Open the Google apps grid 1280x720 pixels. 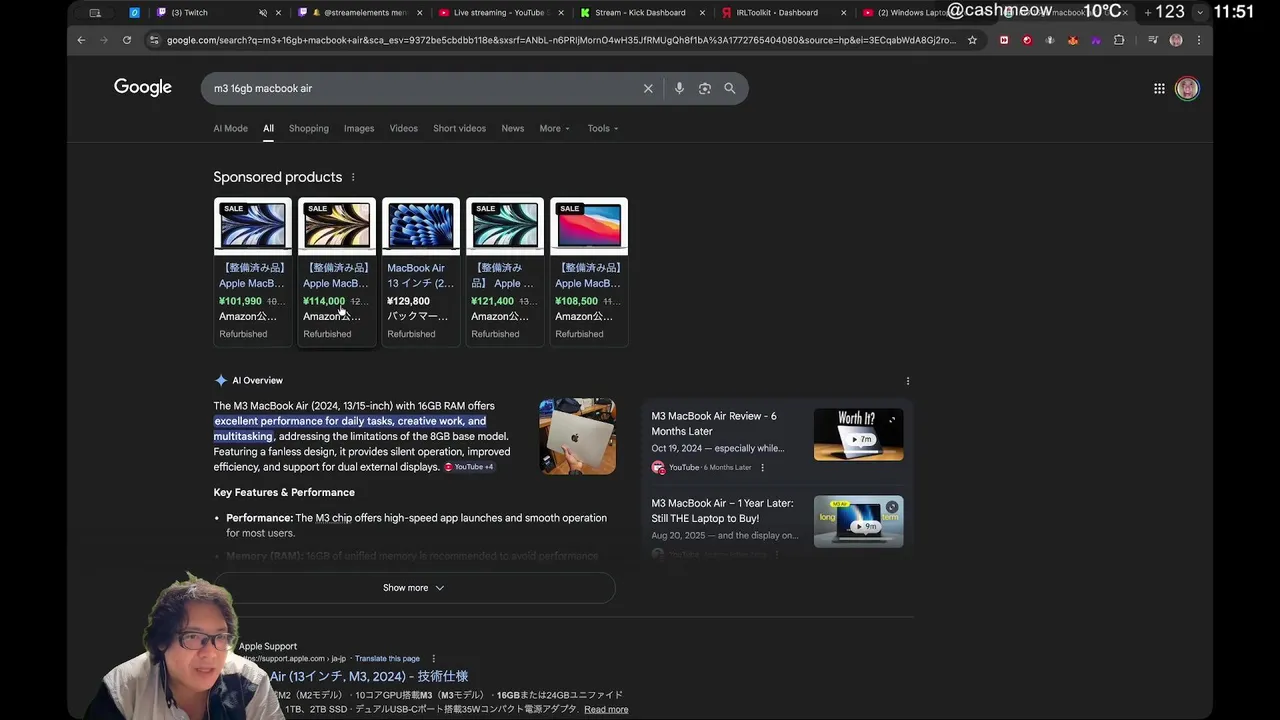1159,88
